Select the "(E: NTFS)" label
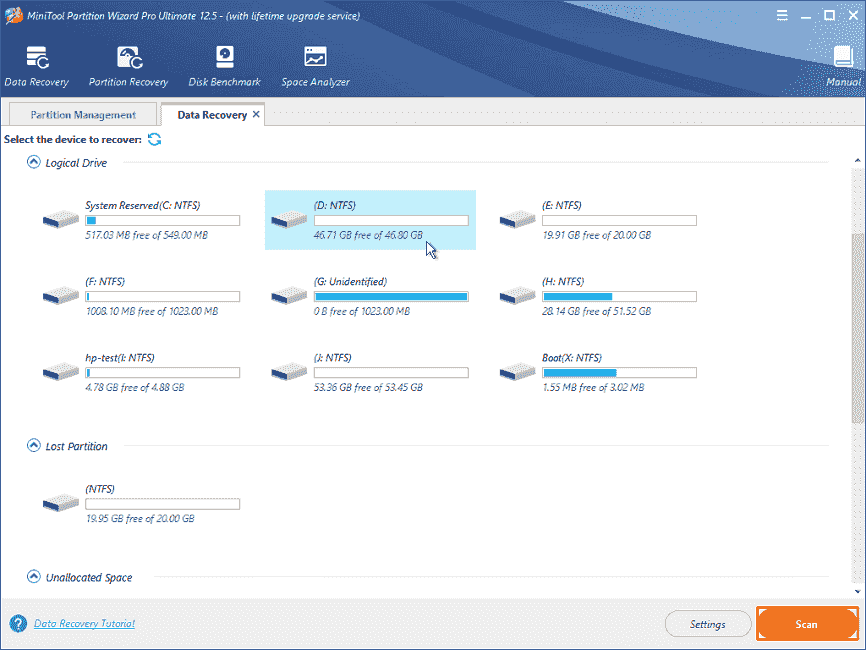Viewport: 866px width, 650px height. 562,205
